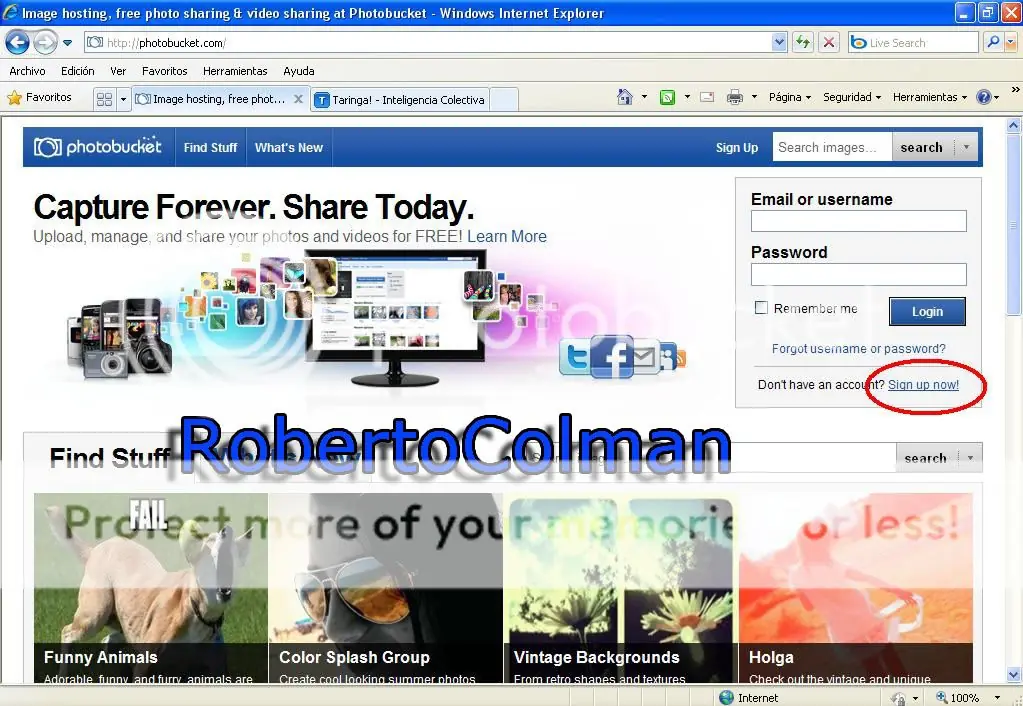
Task: Open What's New in the Photobucket navbar
Action: click(x=289, y=147)
